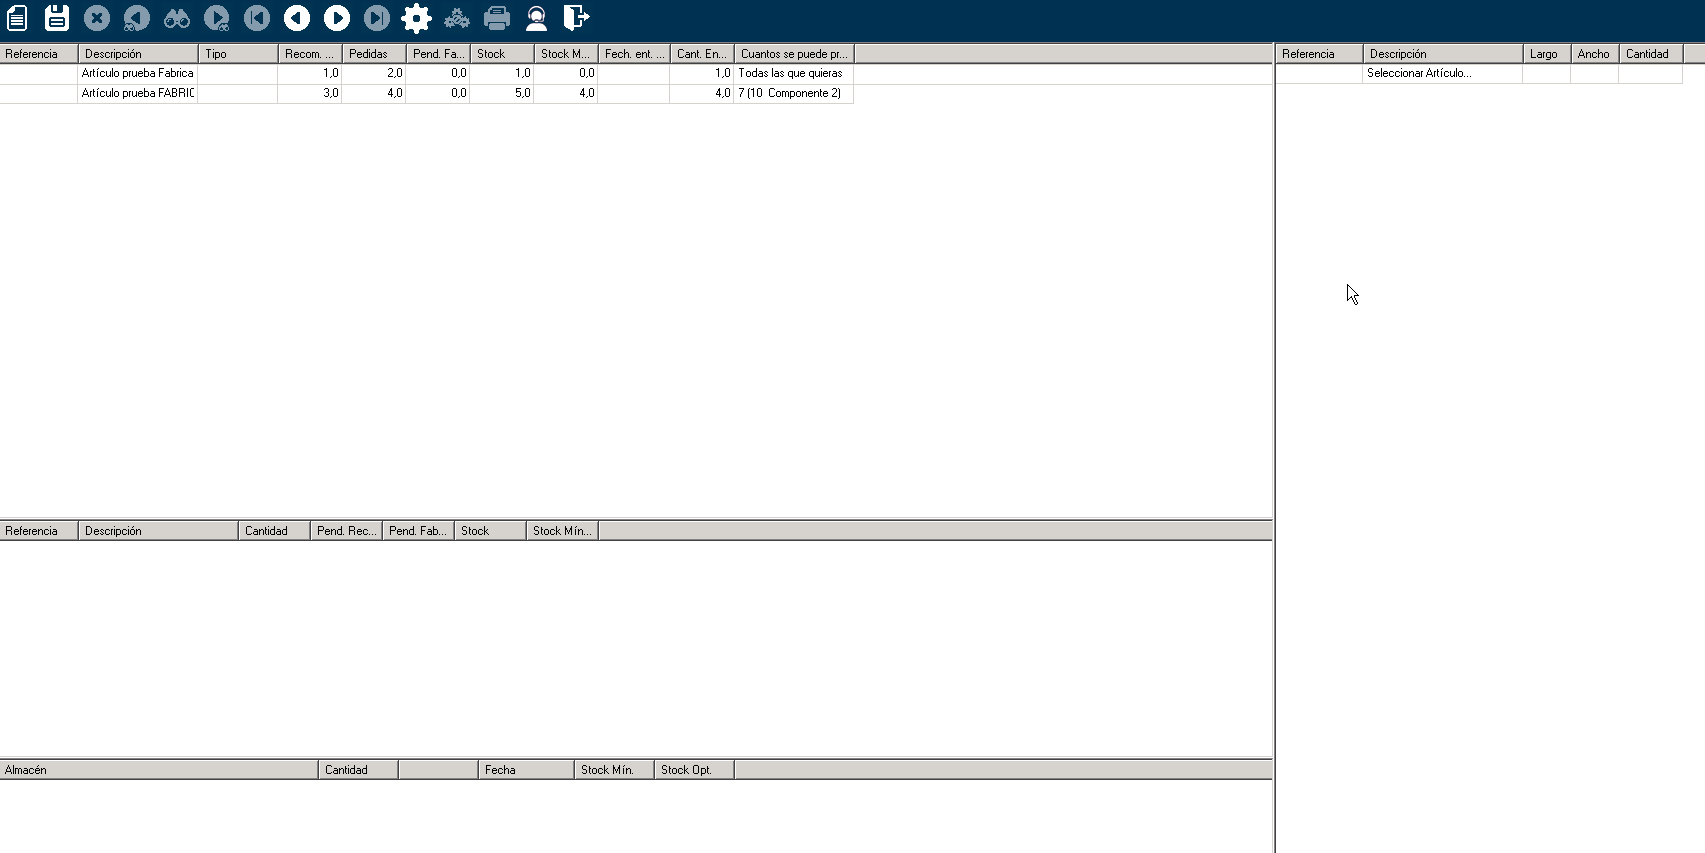The image size is (1705, 853).
Task: Click the binoculars search icon
Action: point(177,18)
